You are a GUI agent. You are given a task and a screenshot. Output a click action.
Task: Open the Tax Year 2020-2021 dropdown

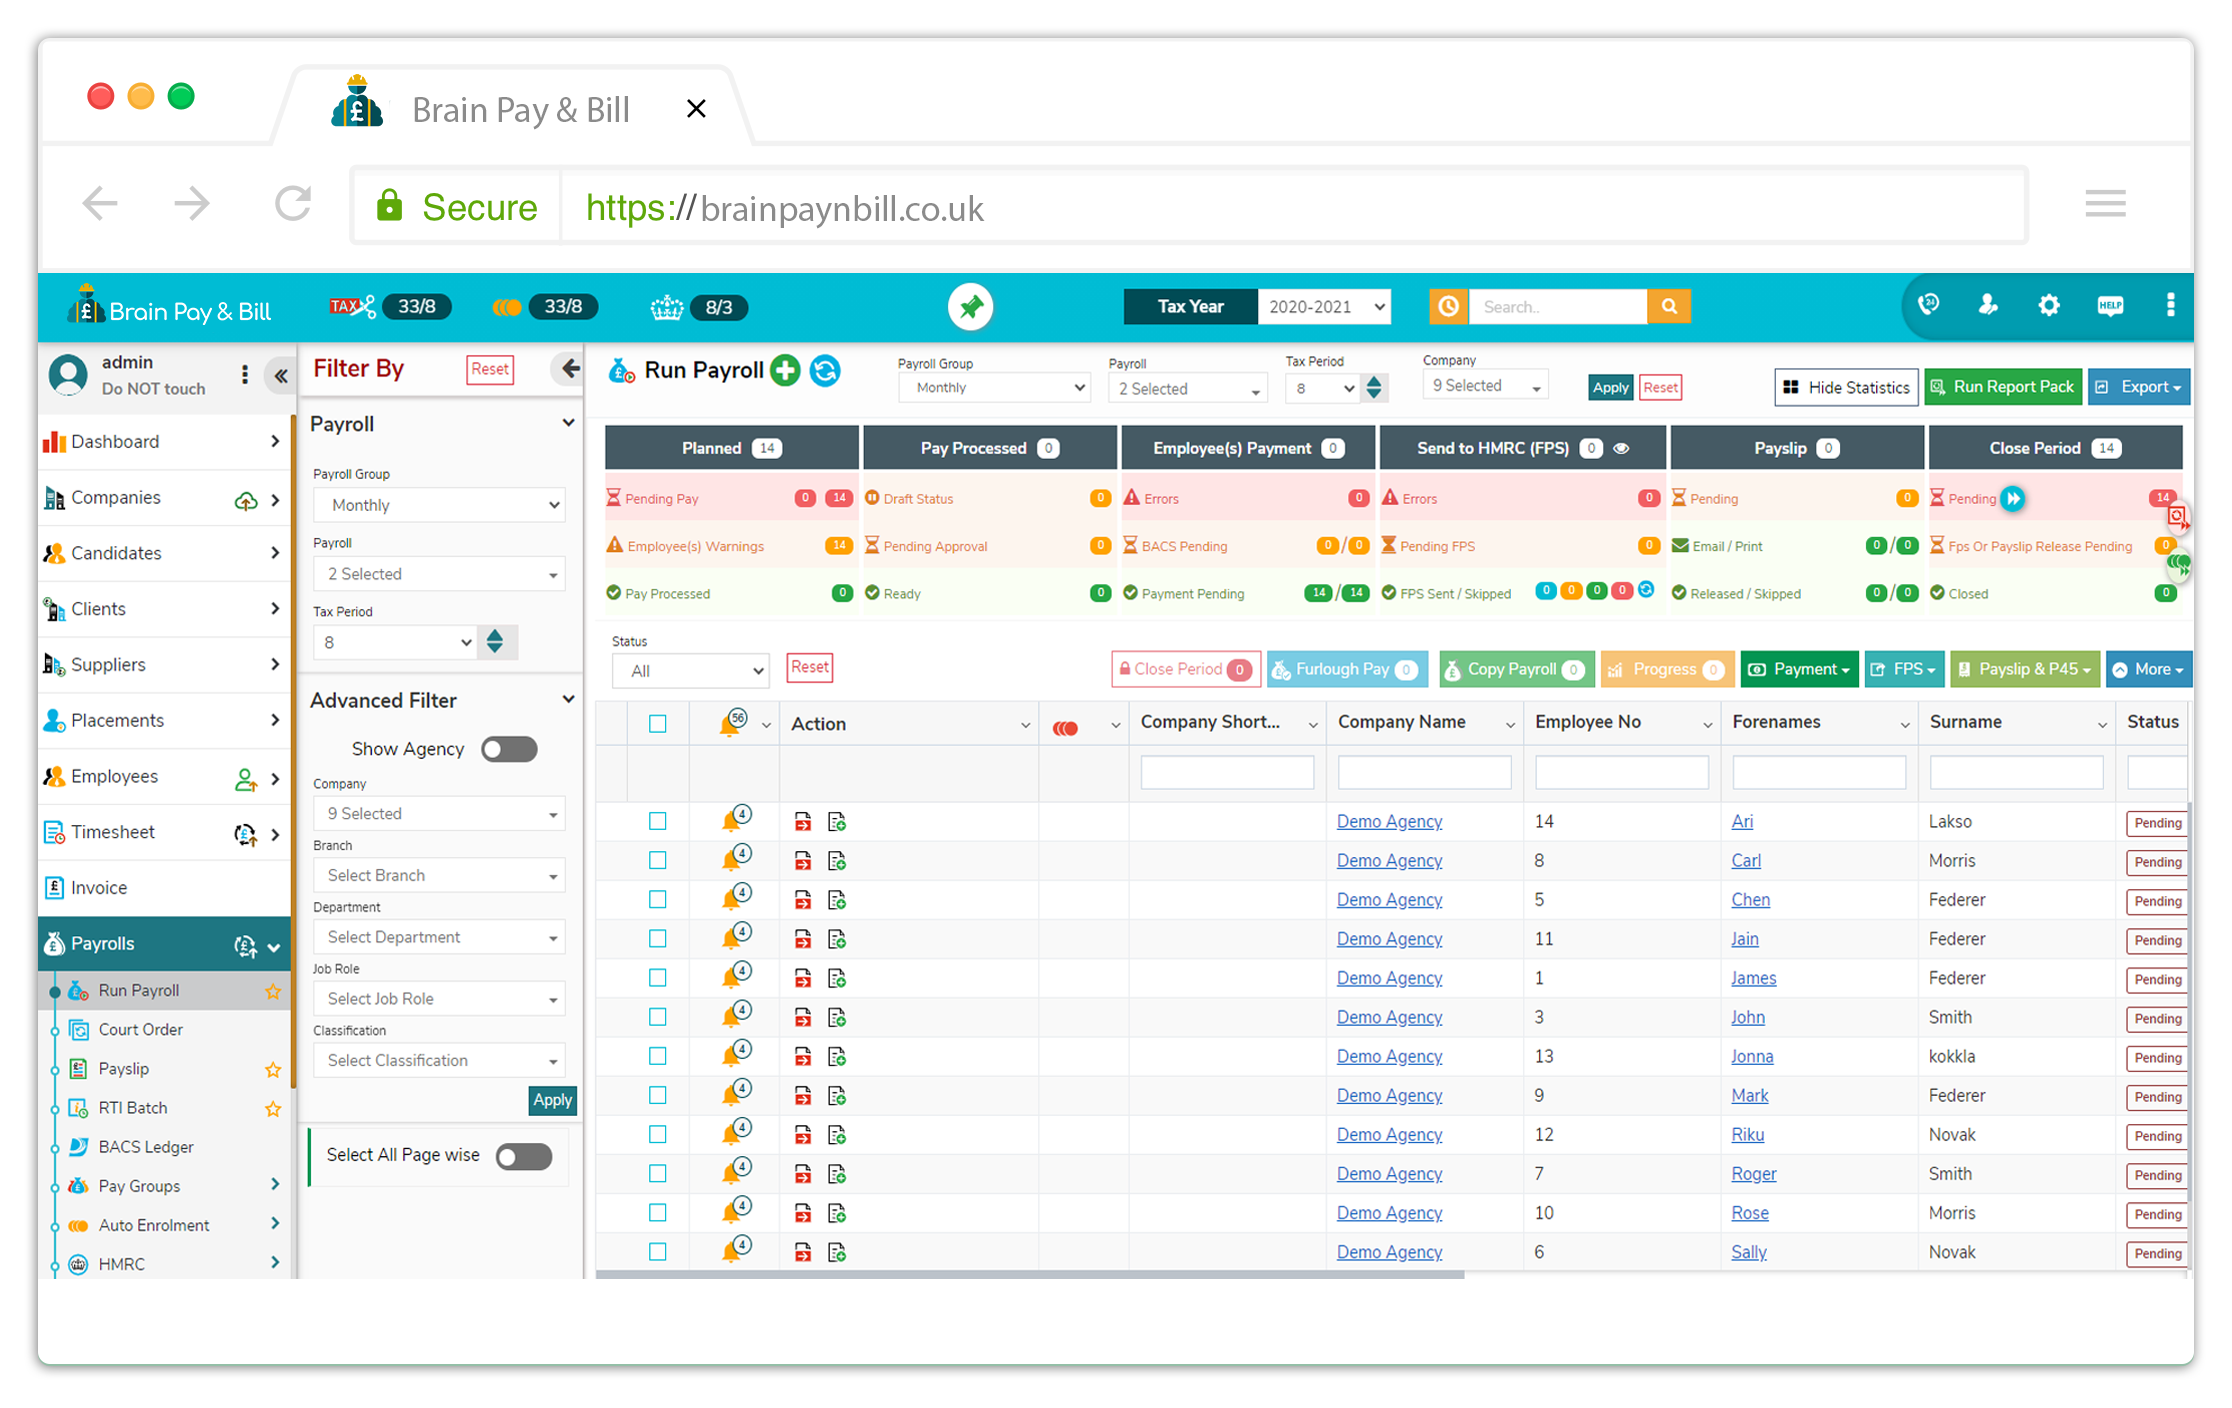click(x=1325, y=306)
